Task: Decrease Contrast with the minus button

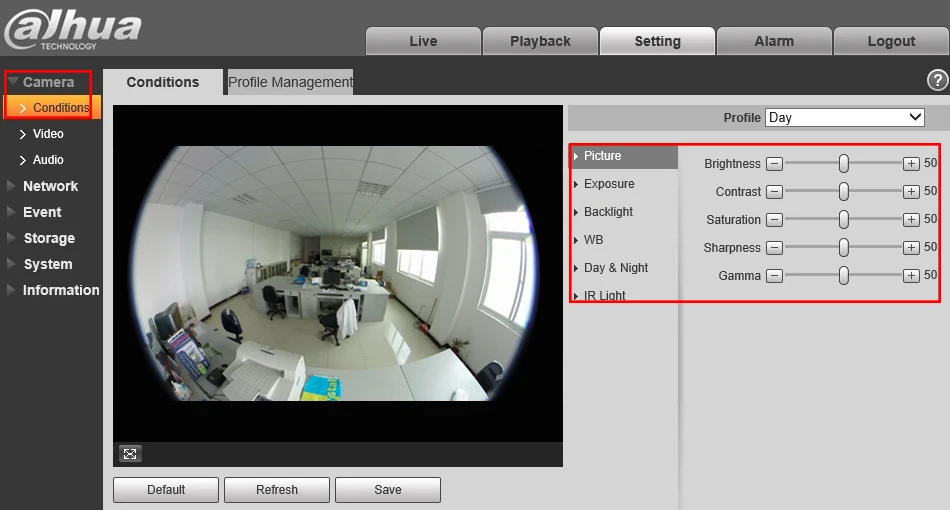Action: [x=774, y=191]
